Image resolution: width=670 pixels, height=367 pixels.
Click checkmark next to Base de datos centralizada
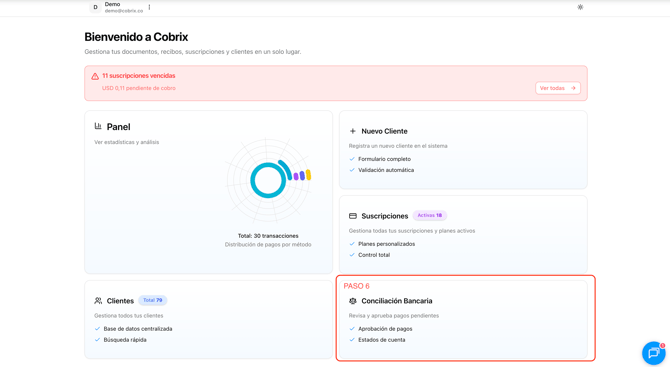tap(97, 329)
